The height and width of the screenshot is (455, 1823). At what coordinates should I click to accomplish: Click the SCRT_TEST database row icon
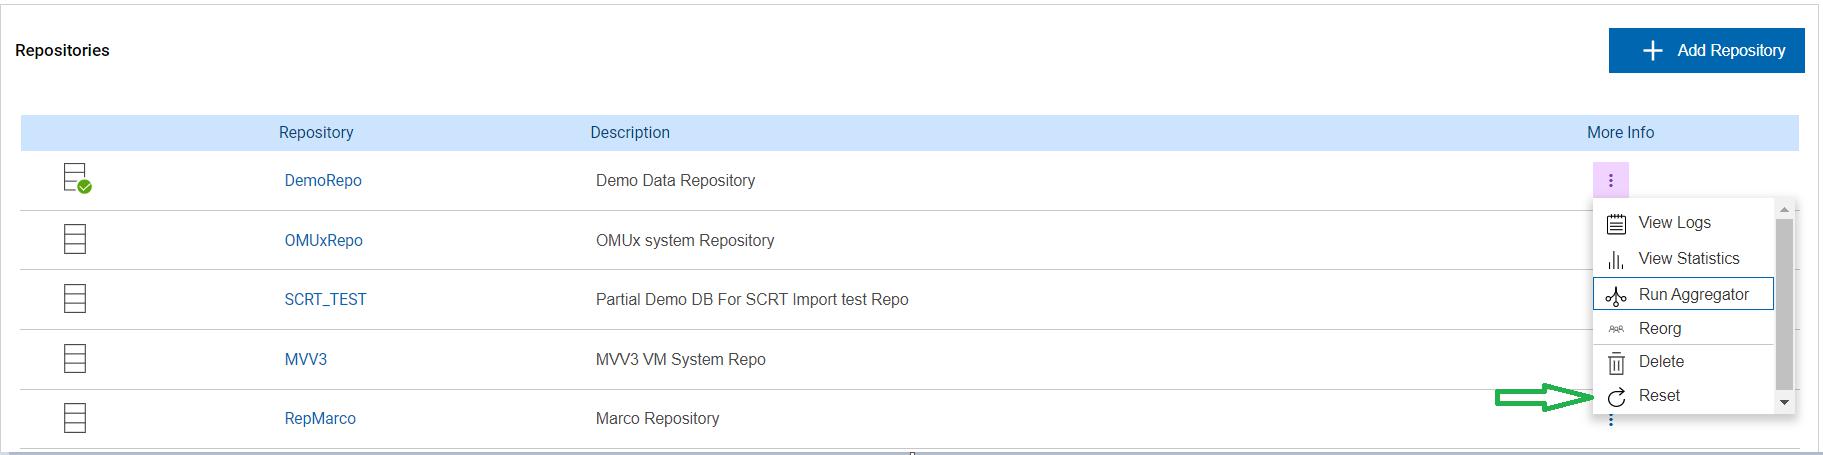75,298
